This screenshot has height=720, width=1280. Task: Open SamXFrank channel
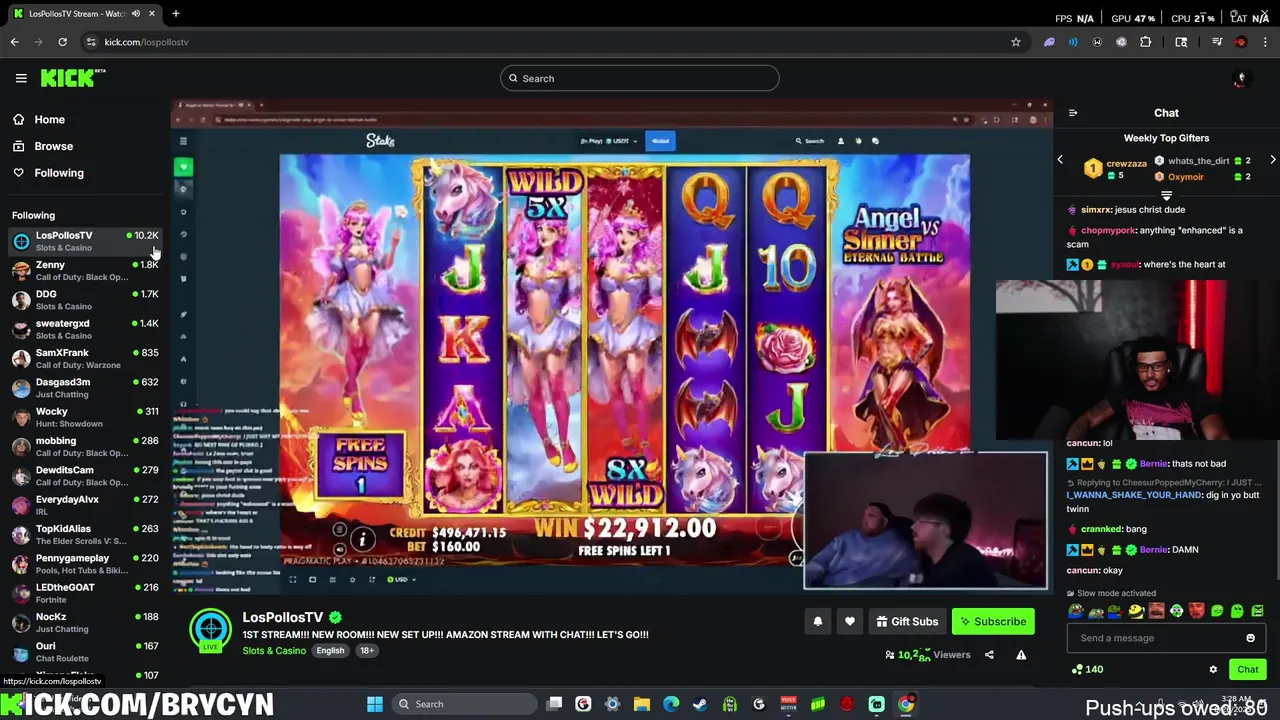click(84, 358)
